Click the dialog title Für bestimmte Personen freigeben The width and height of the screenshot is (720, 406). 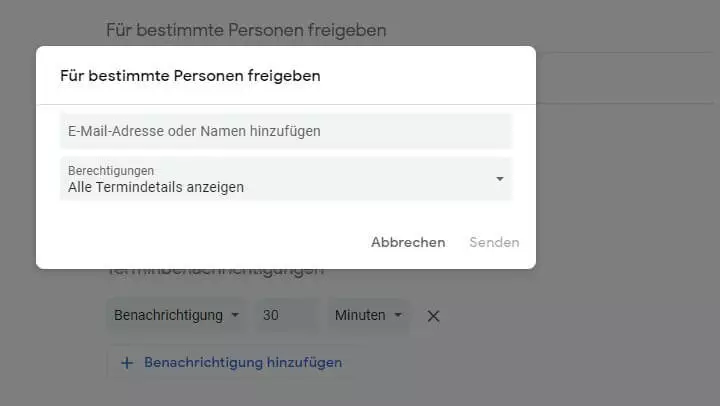coord(190,75)
